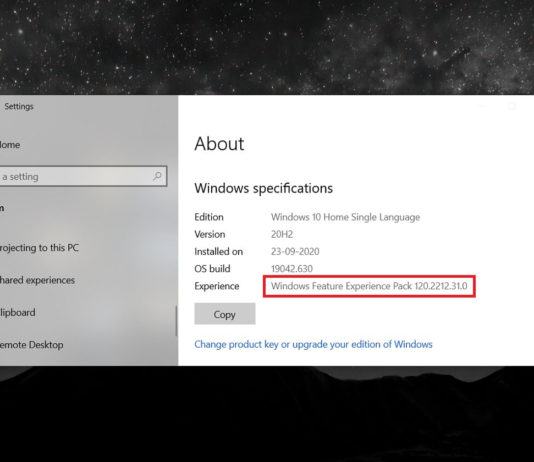This screenshot has width=534, height=462.
Task: Click the Windows specifications heading
Action: pyautogui.click(x=264, y=188)
